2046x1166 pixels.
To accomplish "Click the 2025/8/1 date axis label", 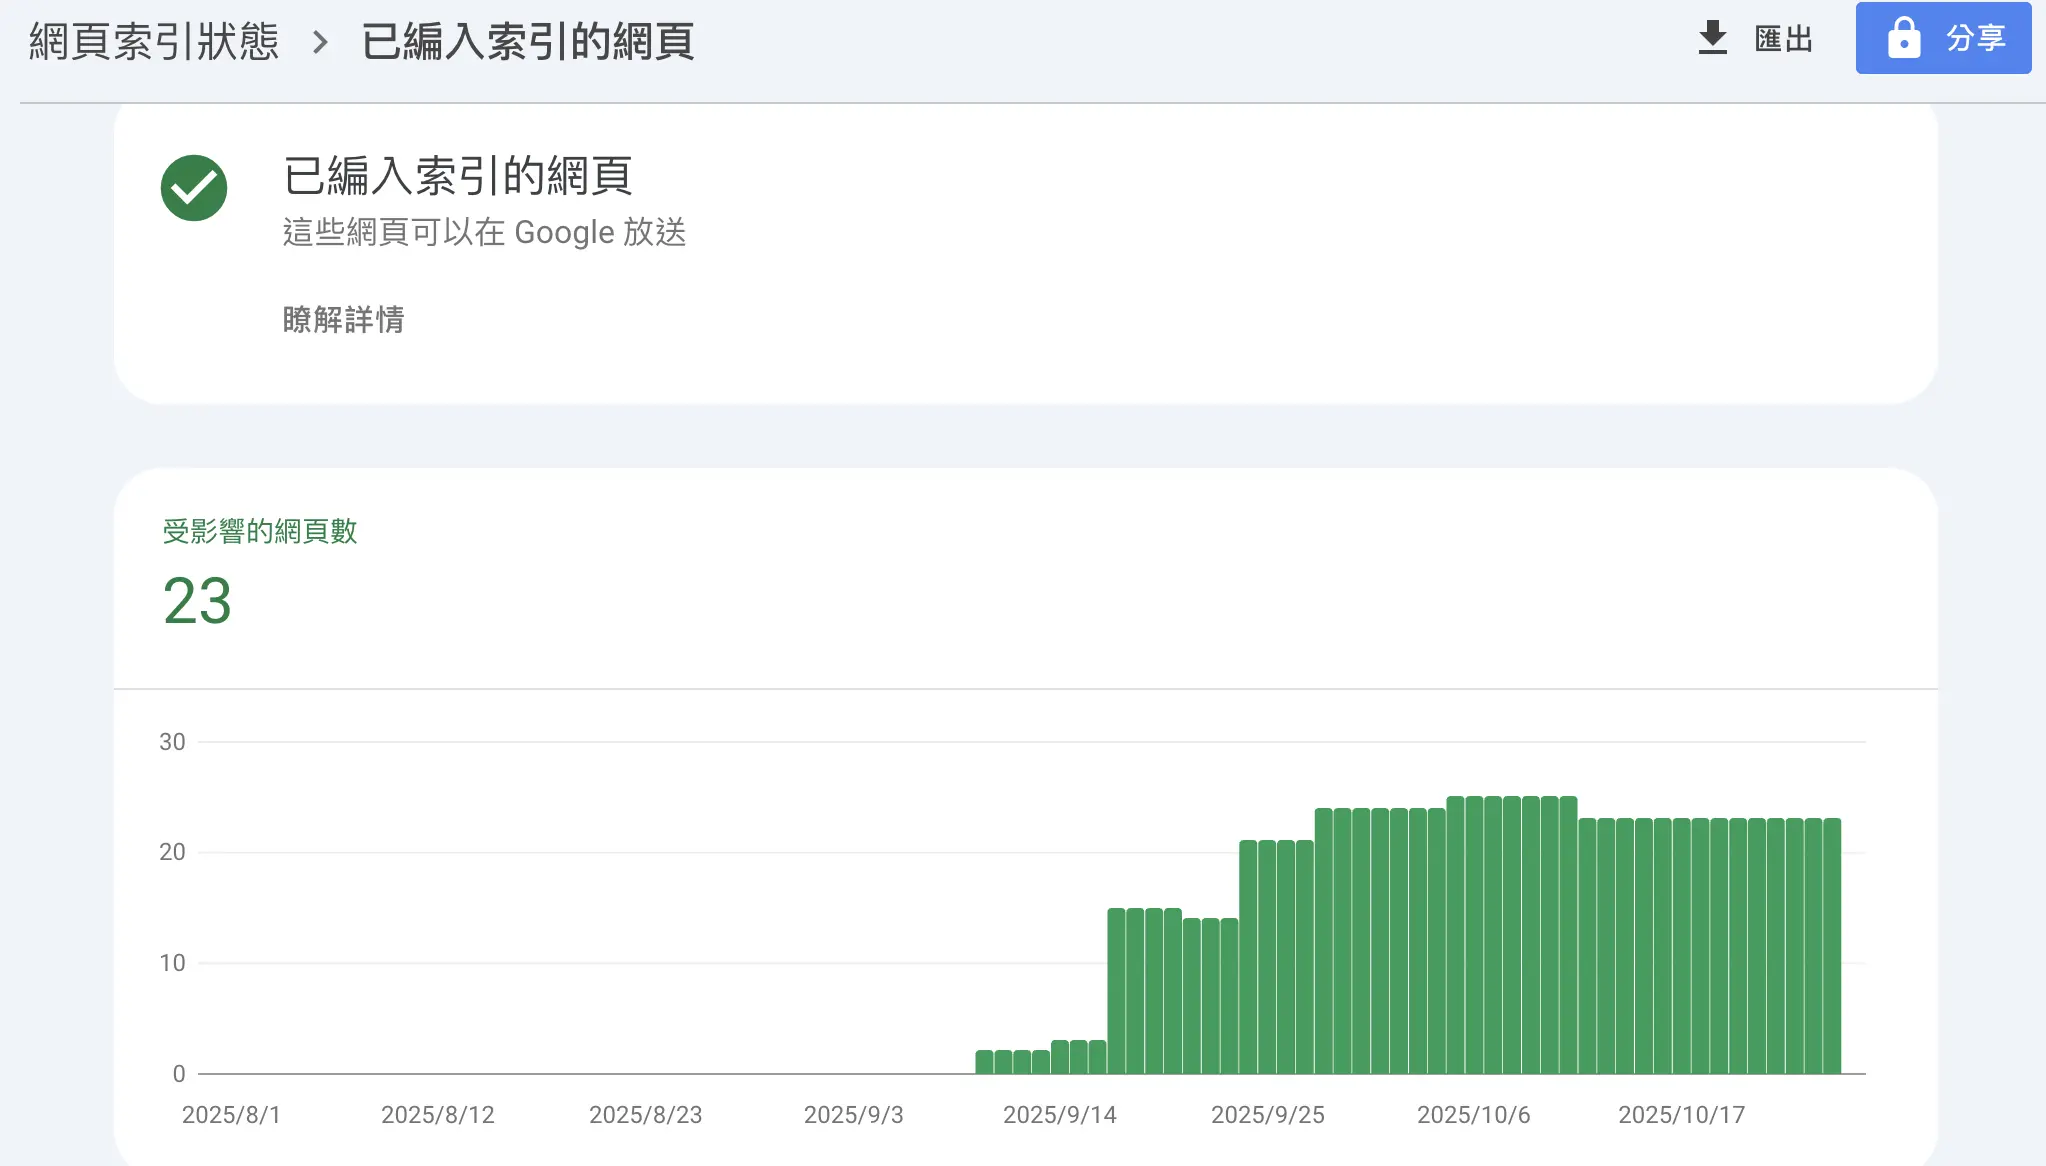I will [x=231, y=1115].
